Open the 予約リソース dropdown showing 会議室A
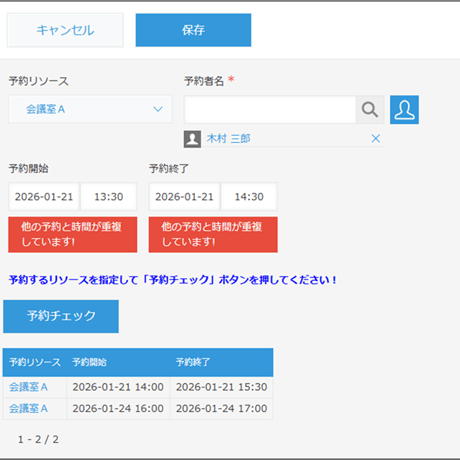This screenshot has height=460, width=460. click(90, 109)
